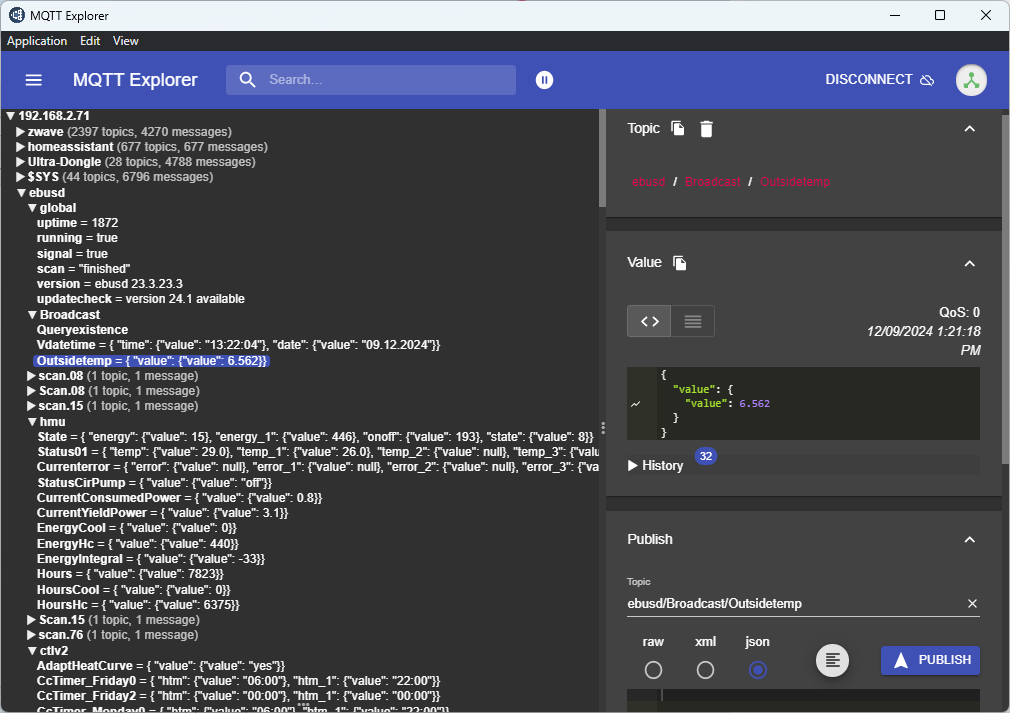Click the Outsidetemp breadcrumb link
This screenshot has width=1010, height=713.
[795, 182]
